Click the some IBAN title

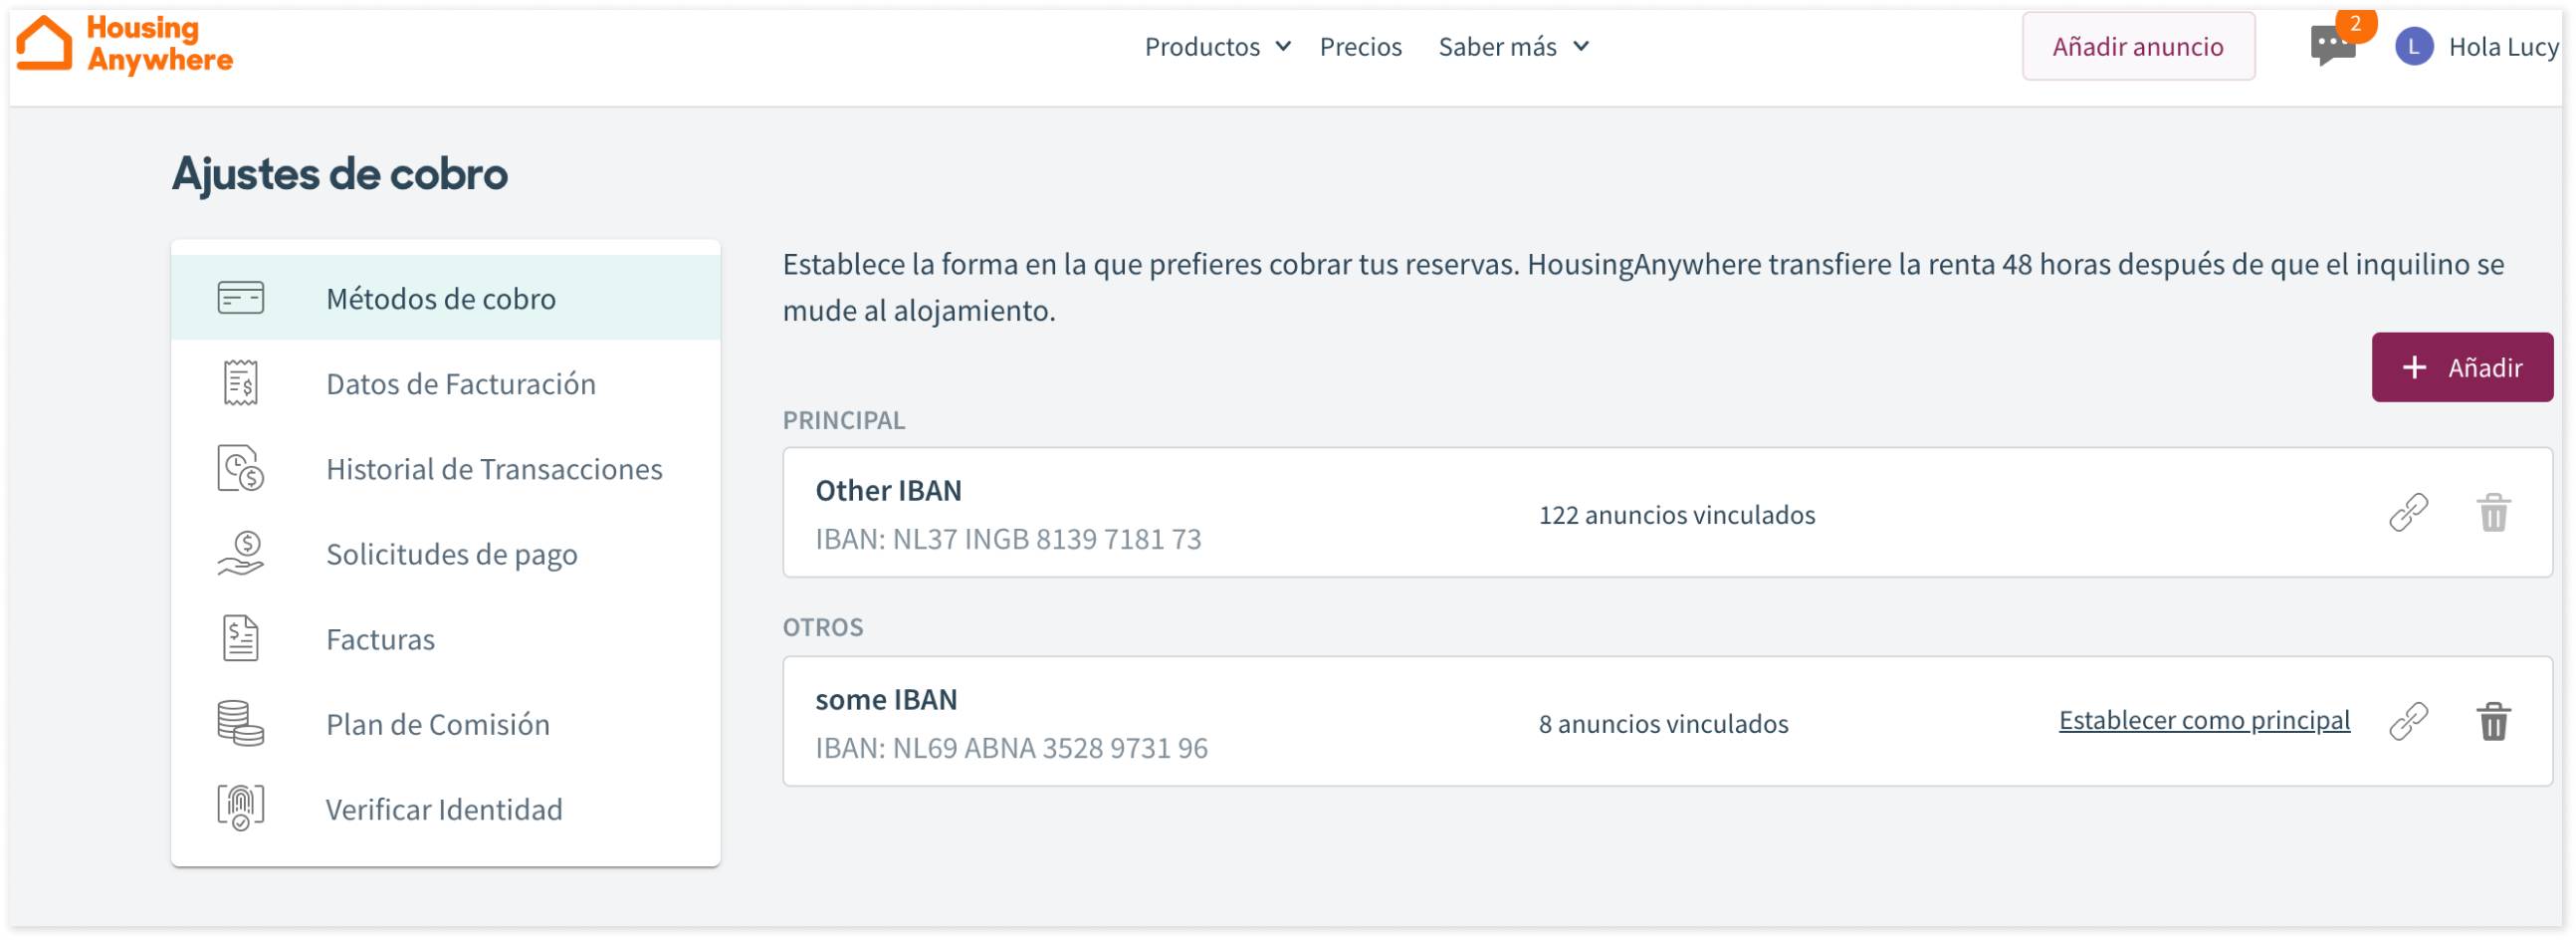click(886, 699)
